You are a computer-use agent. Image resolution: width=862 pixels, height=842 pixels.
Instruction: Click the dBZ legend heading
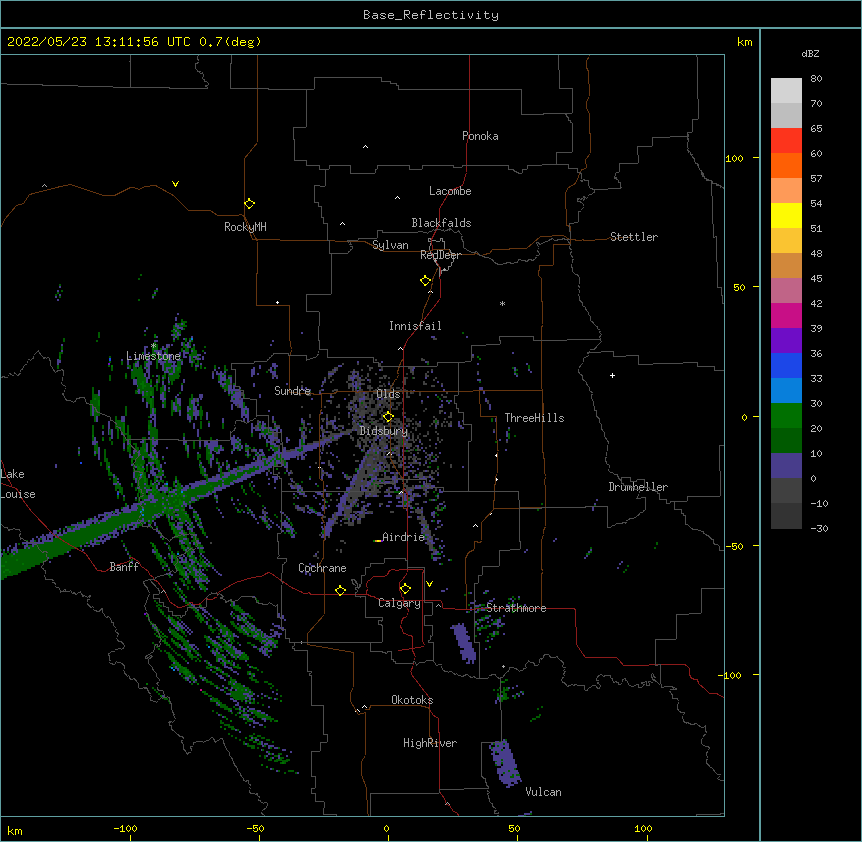(x=810, y=53)
